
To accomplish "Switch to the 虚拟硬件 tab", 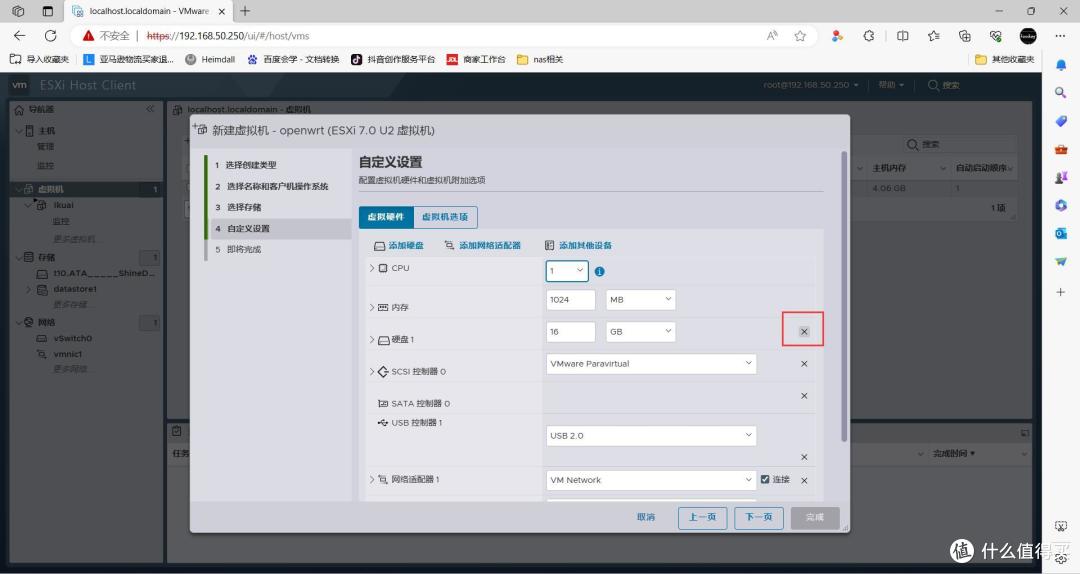I will coord(386,217).
